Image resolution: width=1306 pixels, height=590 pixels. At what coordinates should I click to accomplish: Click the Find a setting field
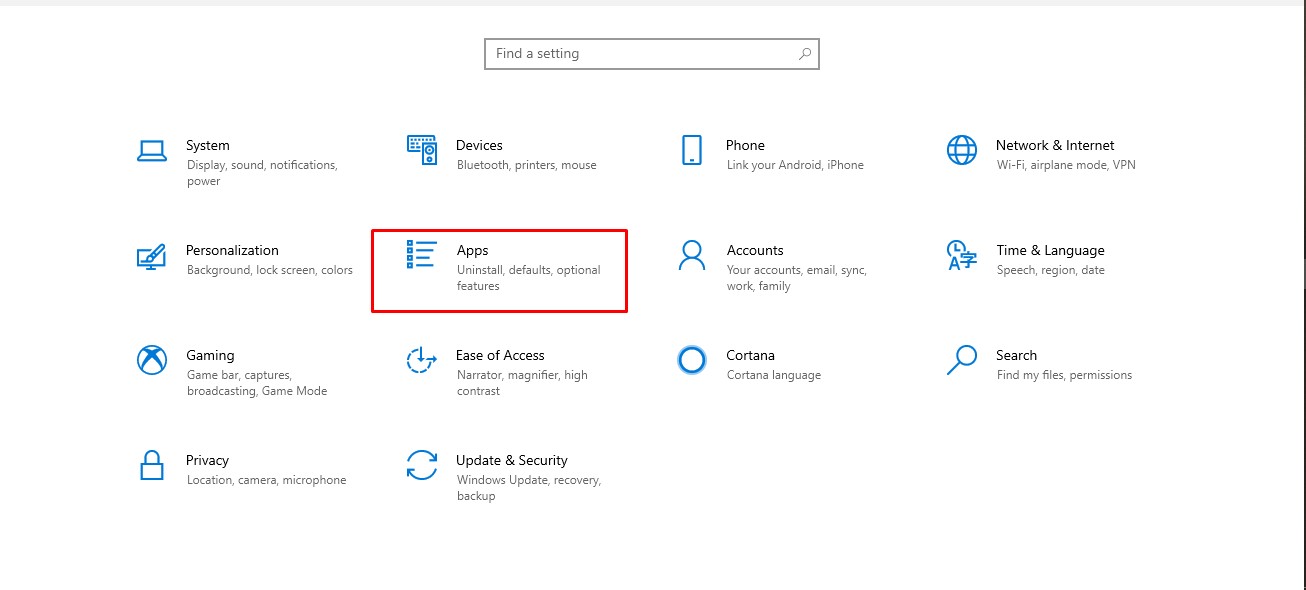click(x=640, y=54)
